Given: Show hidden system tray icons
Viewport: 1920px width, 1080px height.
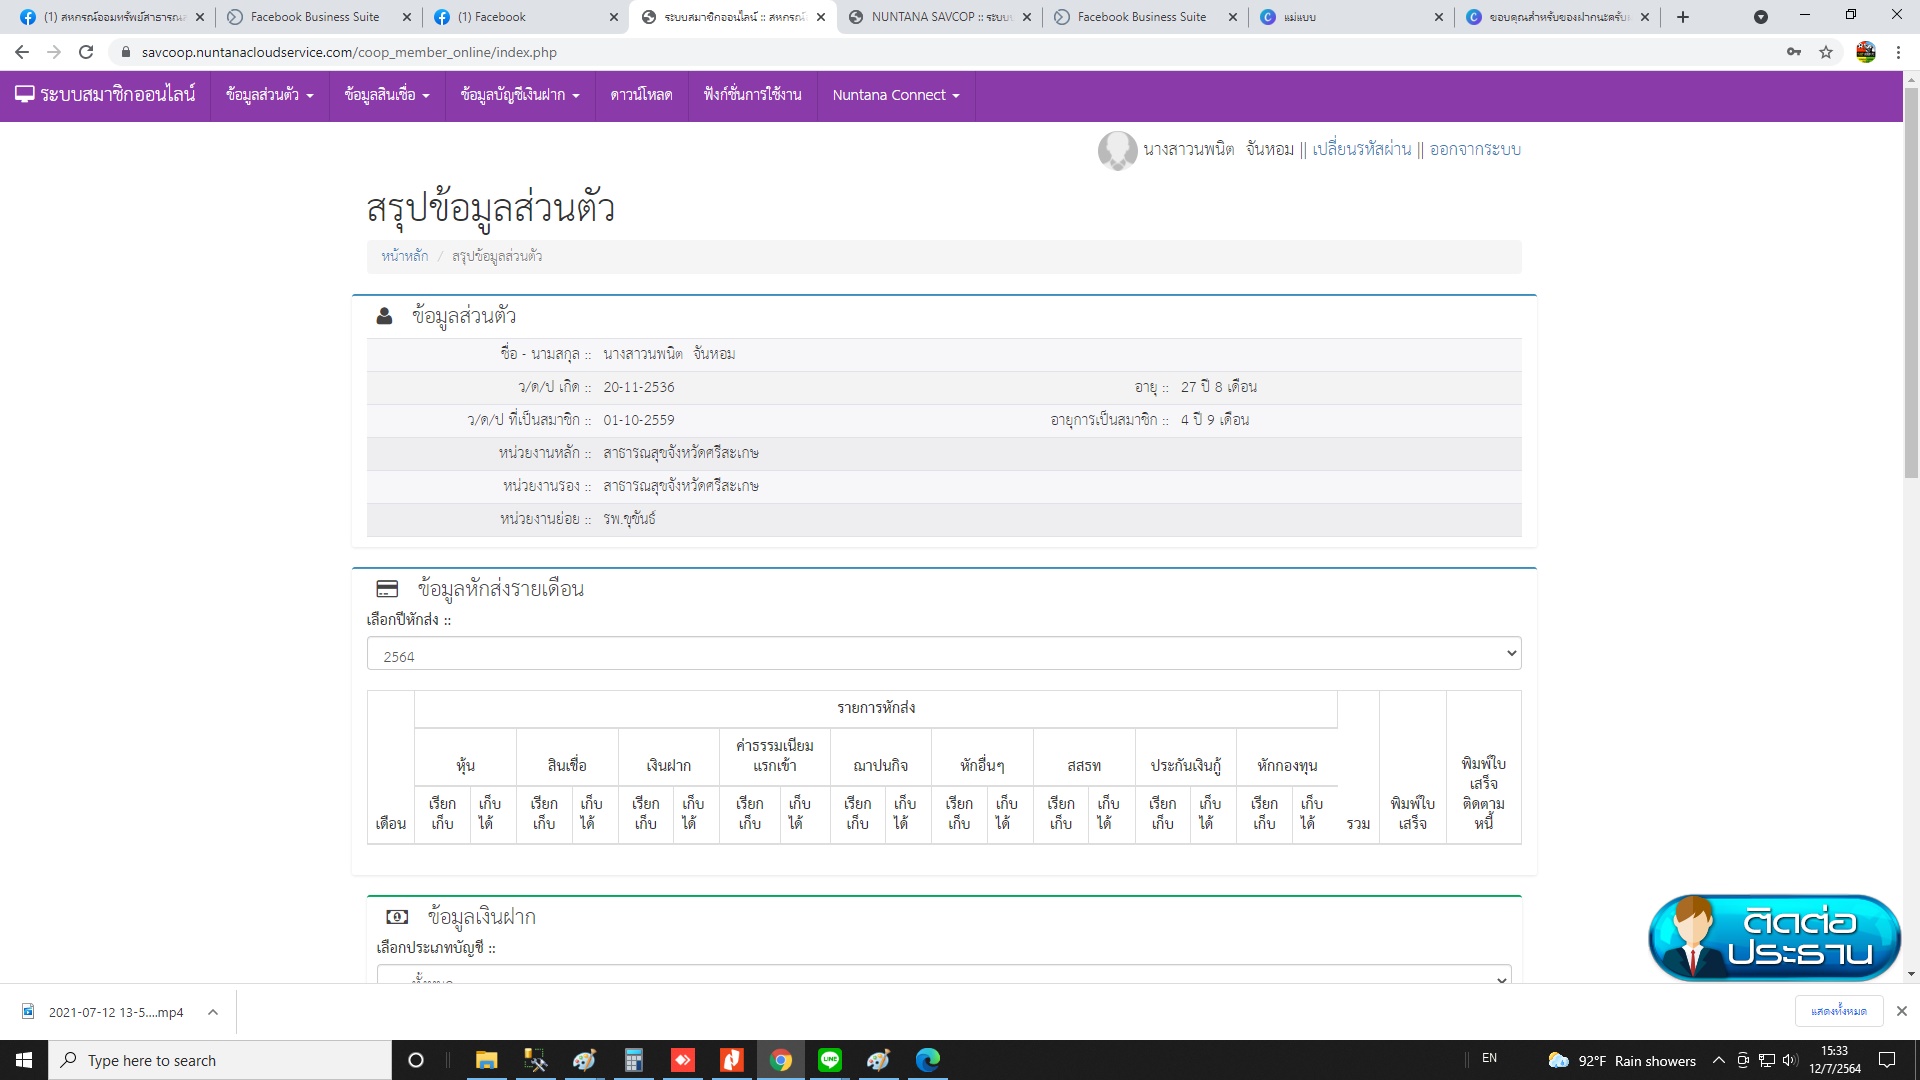Looking at the screenshot, I should point(1718,1060).
